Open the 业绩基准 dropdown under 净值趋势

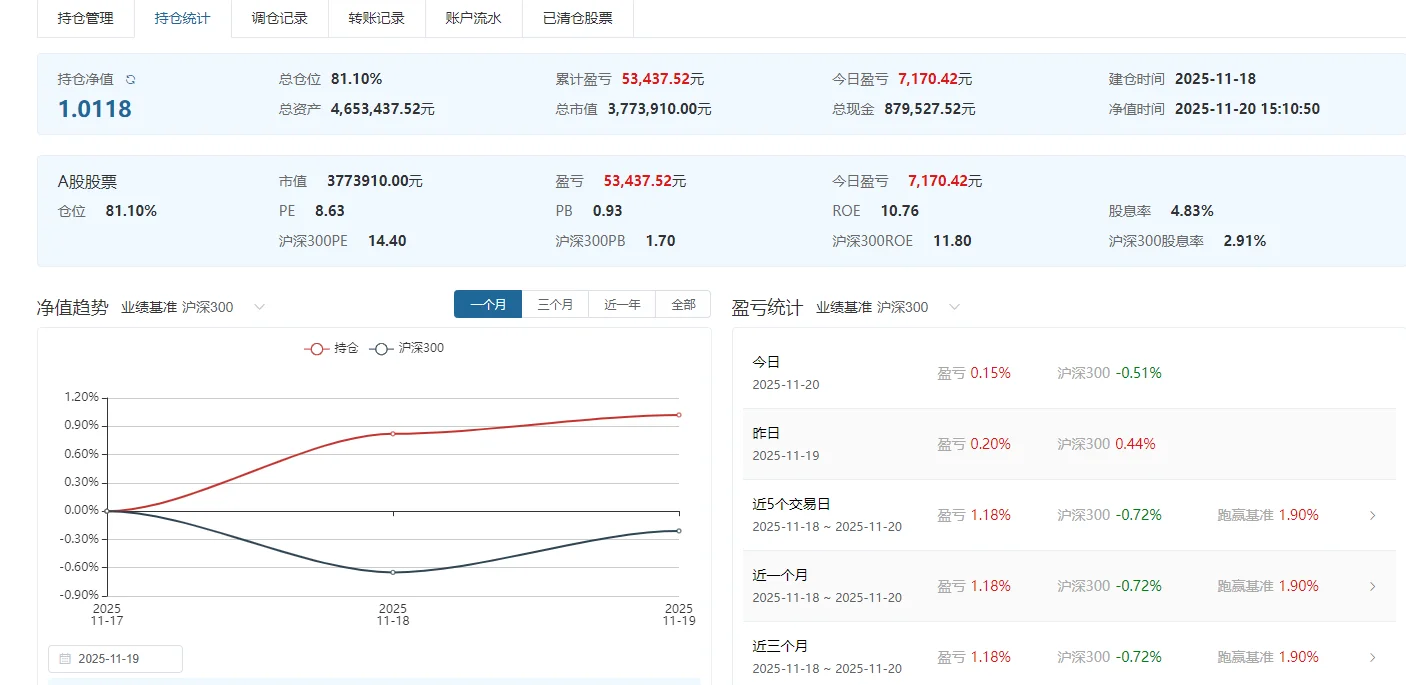click(258, 307)
